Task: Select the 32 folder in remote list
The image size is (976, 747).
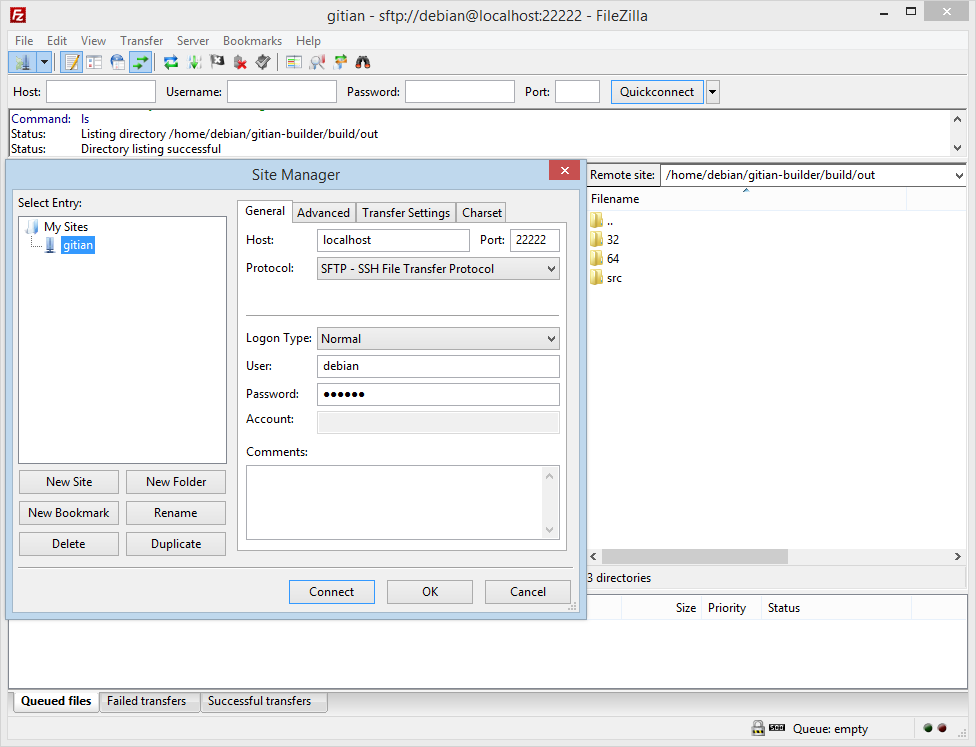Action: coord(612,240)
